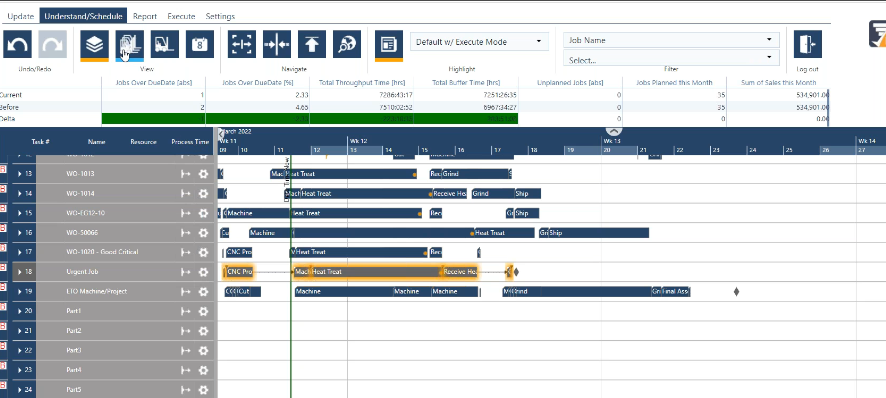
Task: Click the ETO Machine/Project due-date diamond
Action: [x=736, y=292]
